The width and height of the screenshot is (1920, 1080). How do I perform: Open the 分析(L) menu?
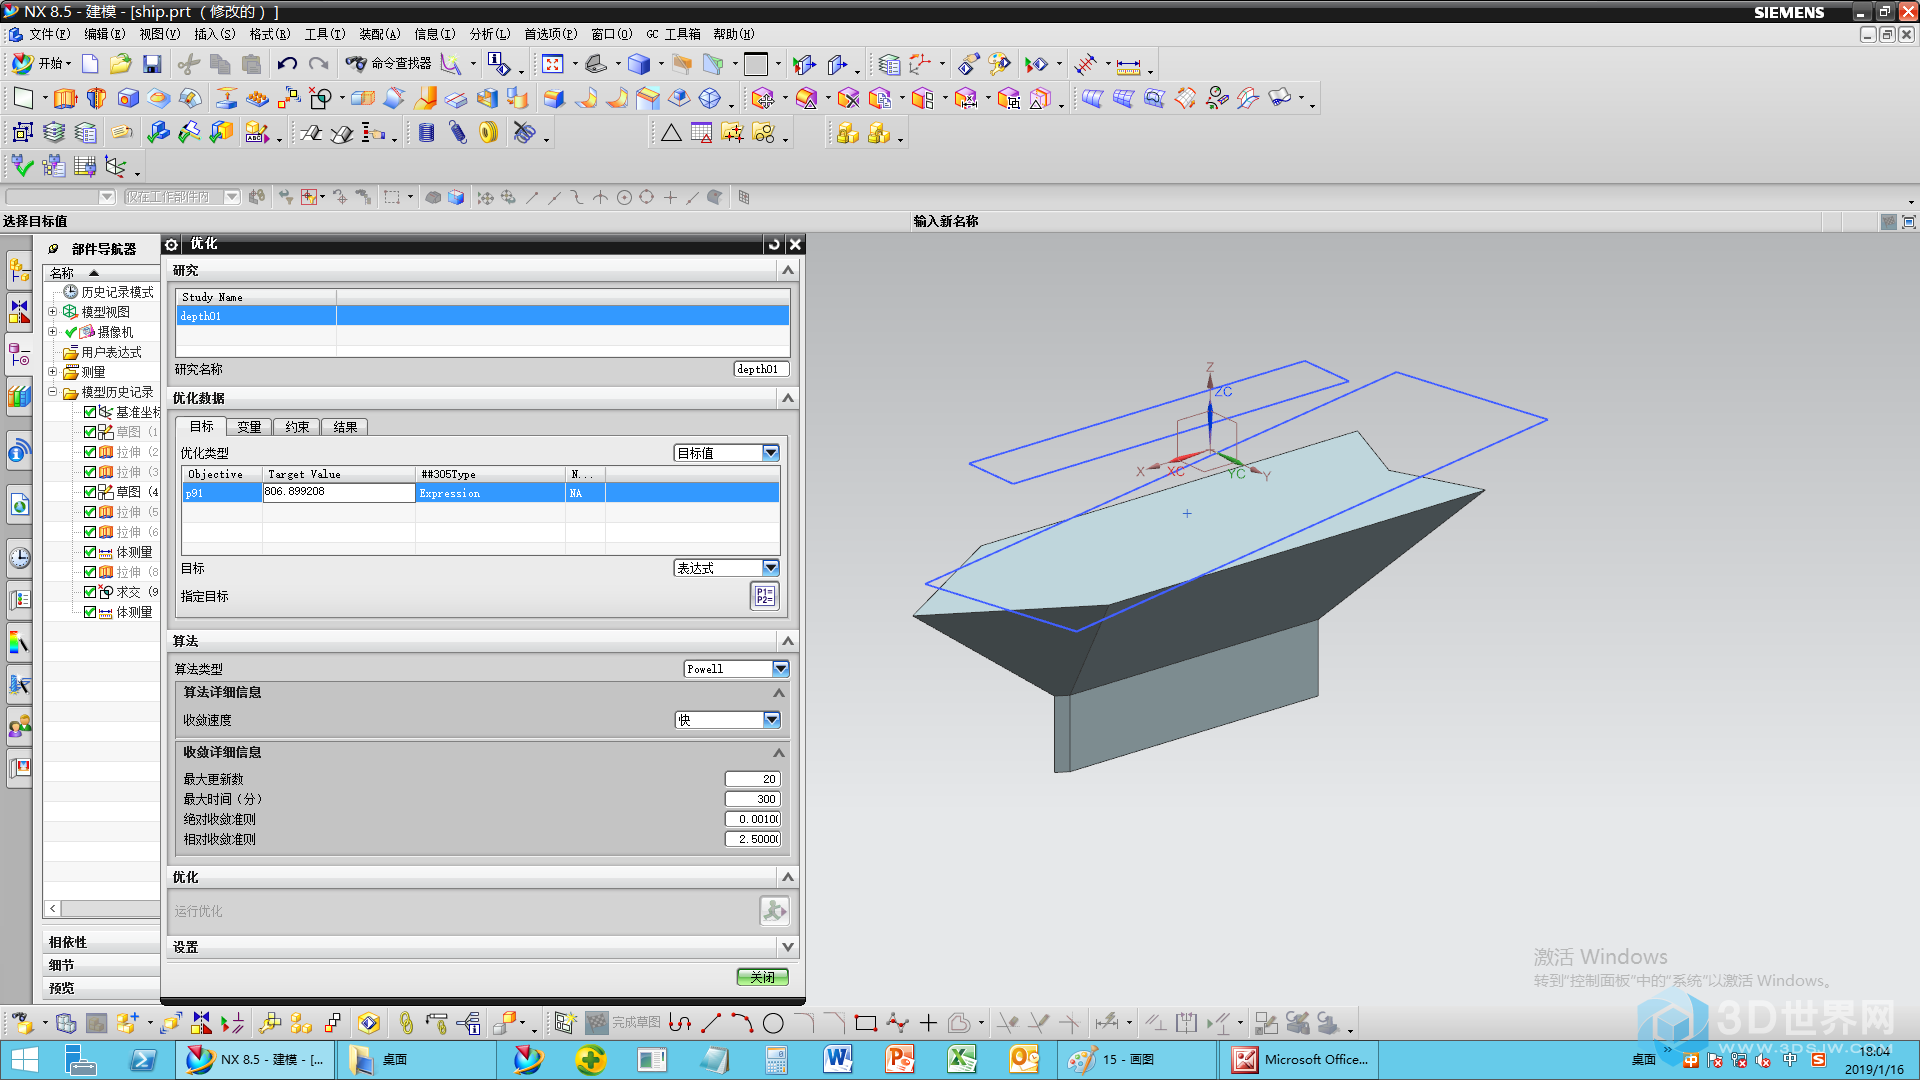point(489,34)
